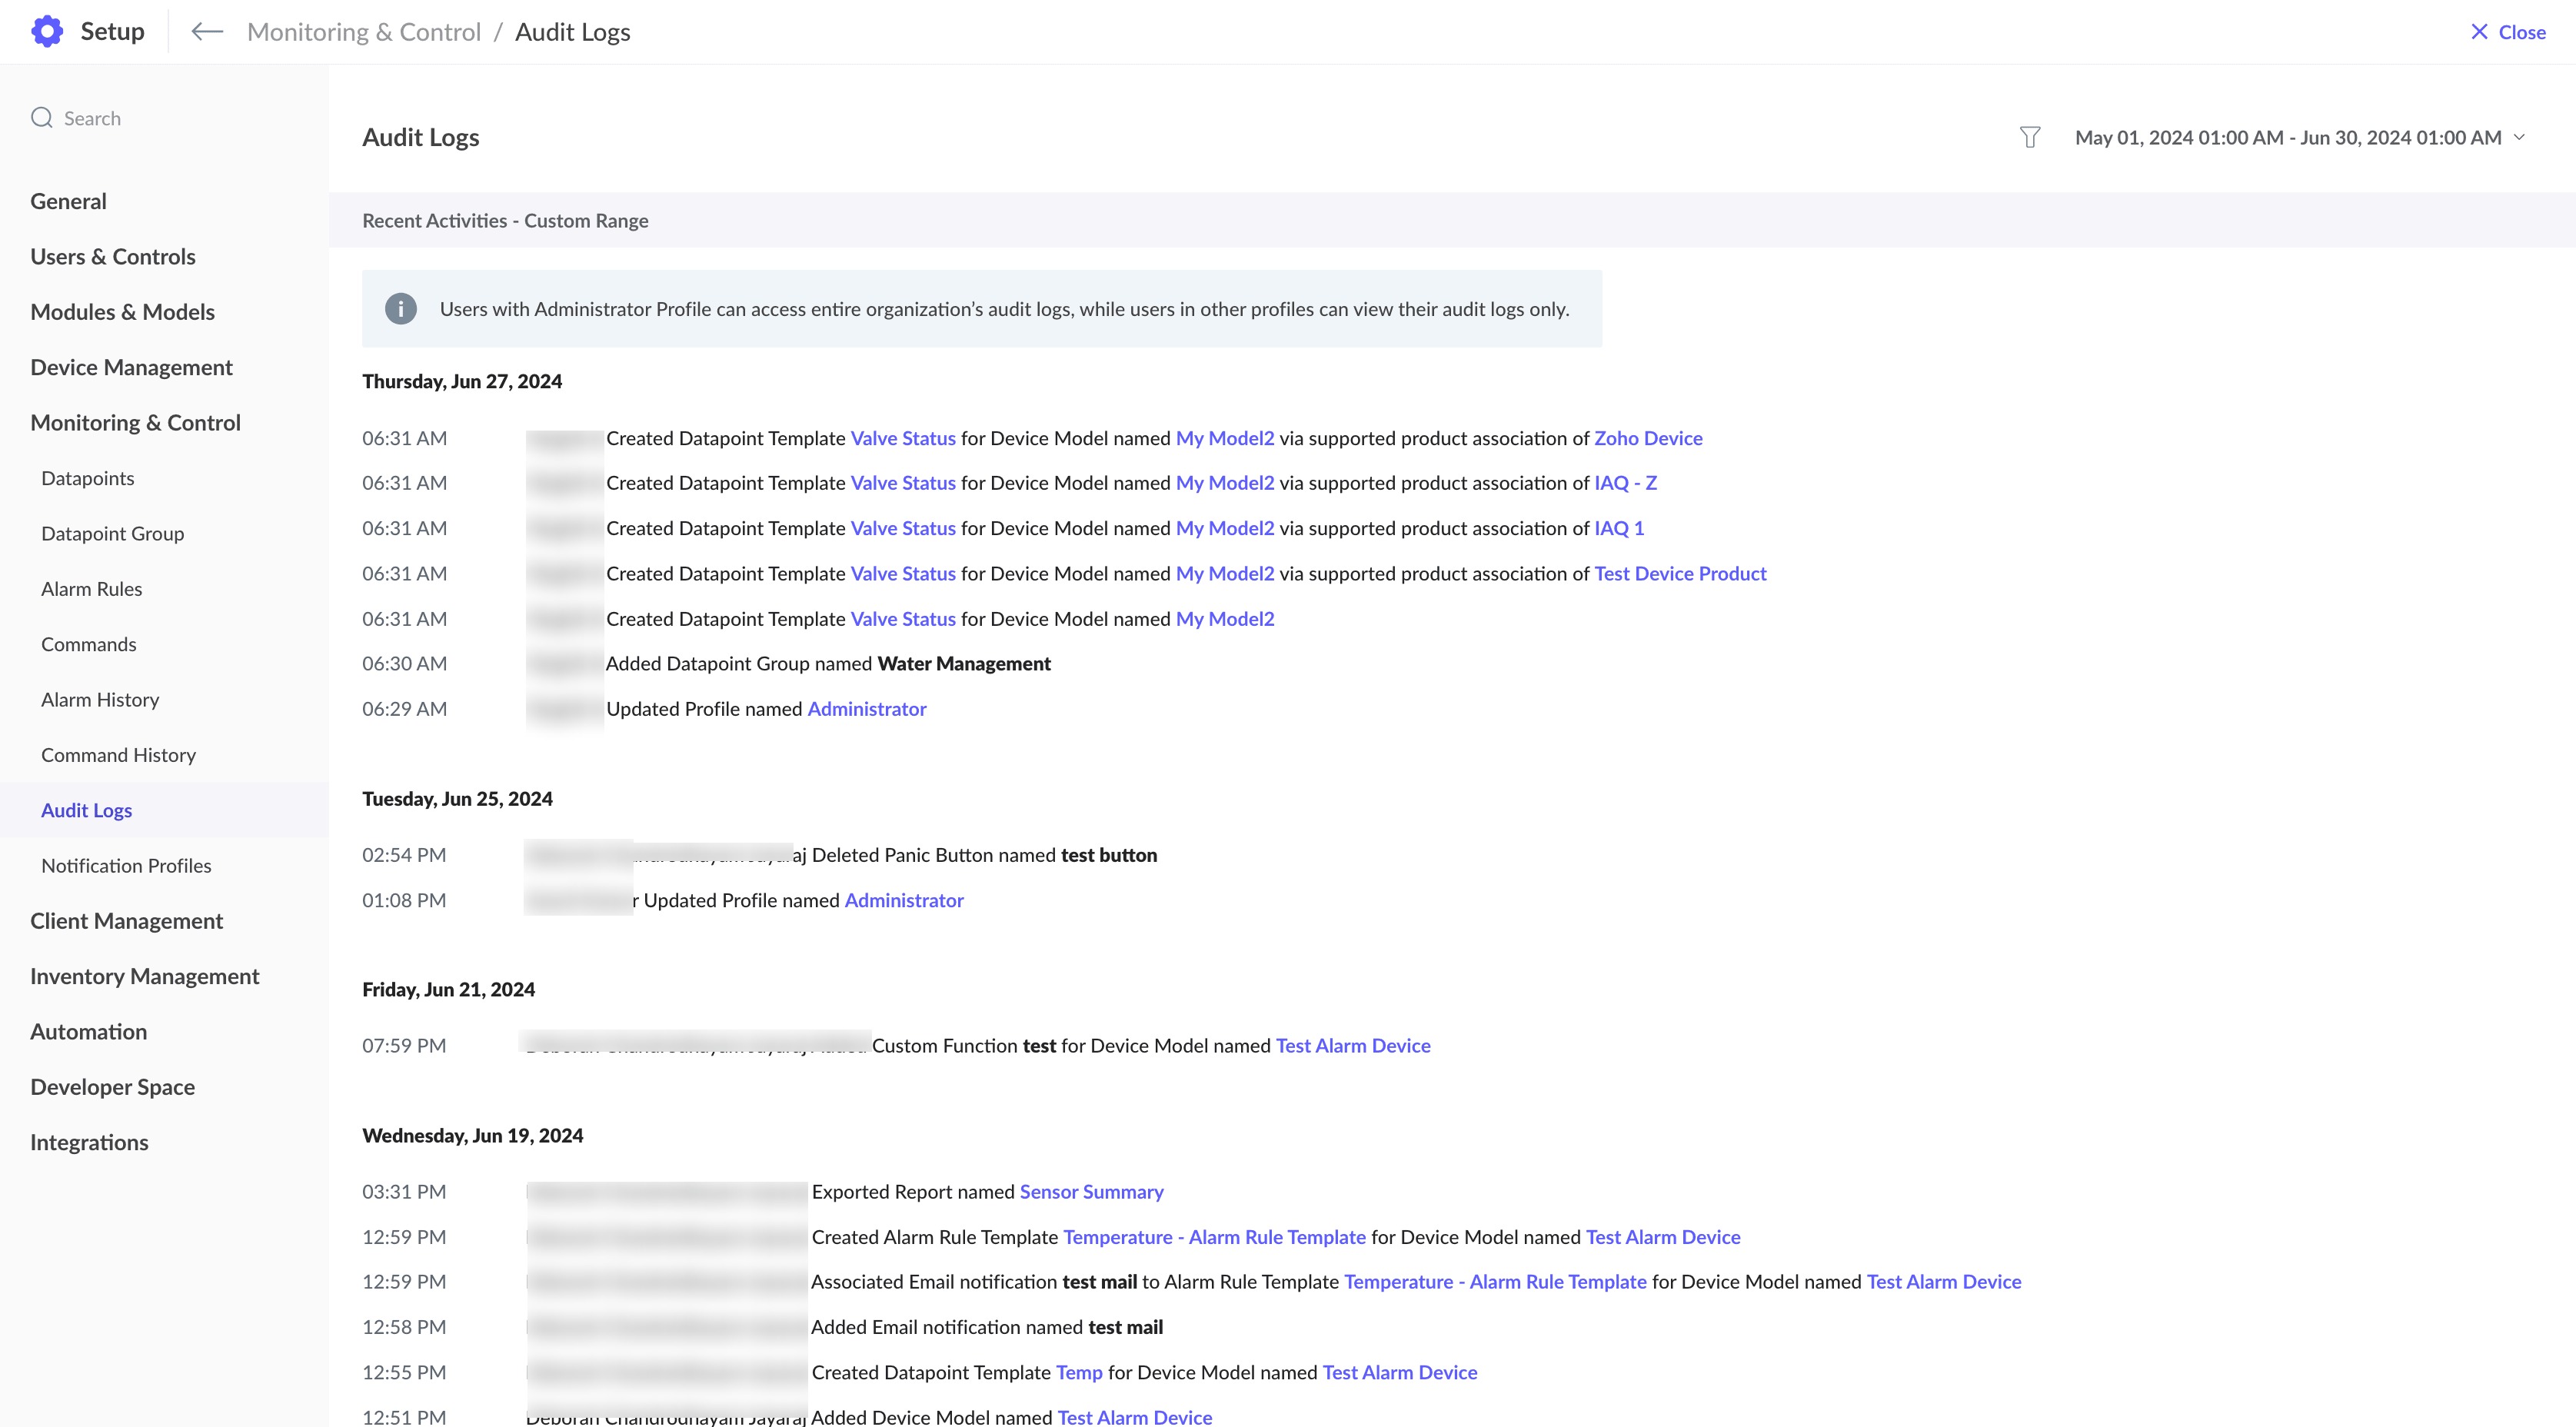Close the Setup page

pos(2508,32)
